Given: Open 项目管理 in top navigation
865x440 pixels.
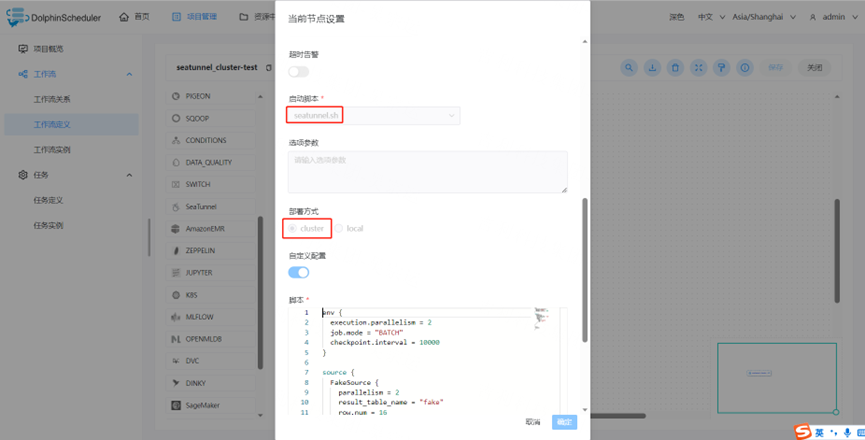Looking at the screenshot, I should point(194,17).
